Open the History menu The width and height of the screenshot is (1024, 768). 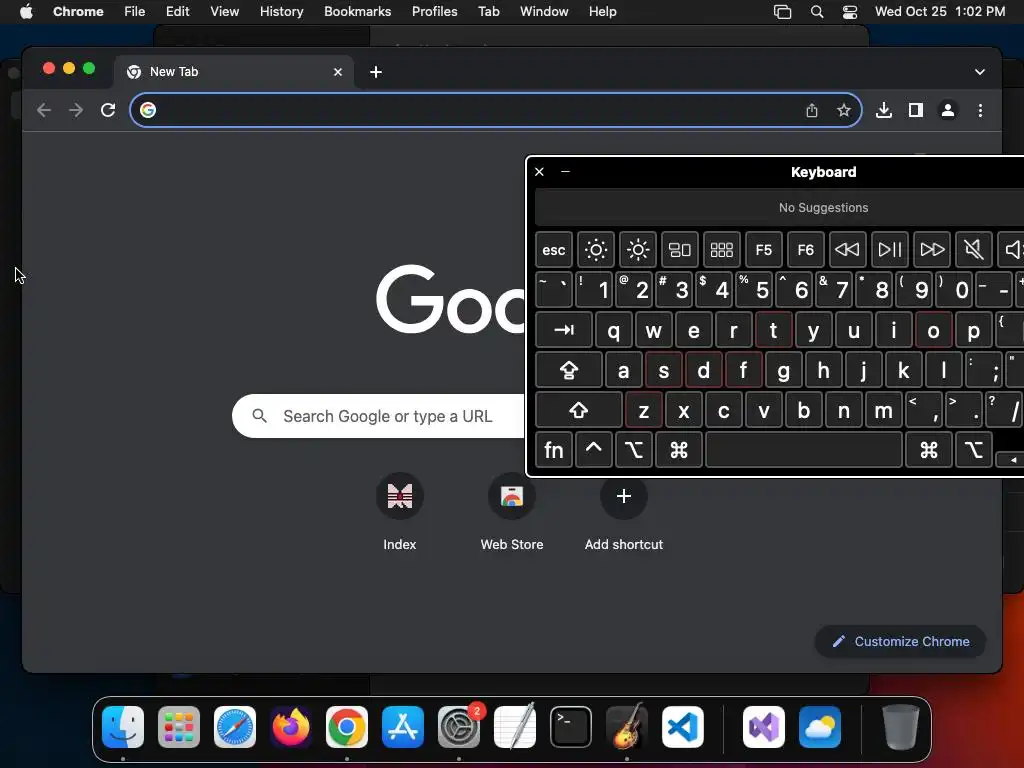click(281, 11)
